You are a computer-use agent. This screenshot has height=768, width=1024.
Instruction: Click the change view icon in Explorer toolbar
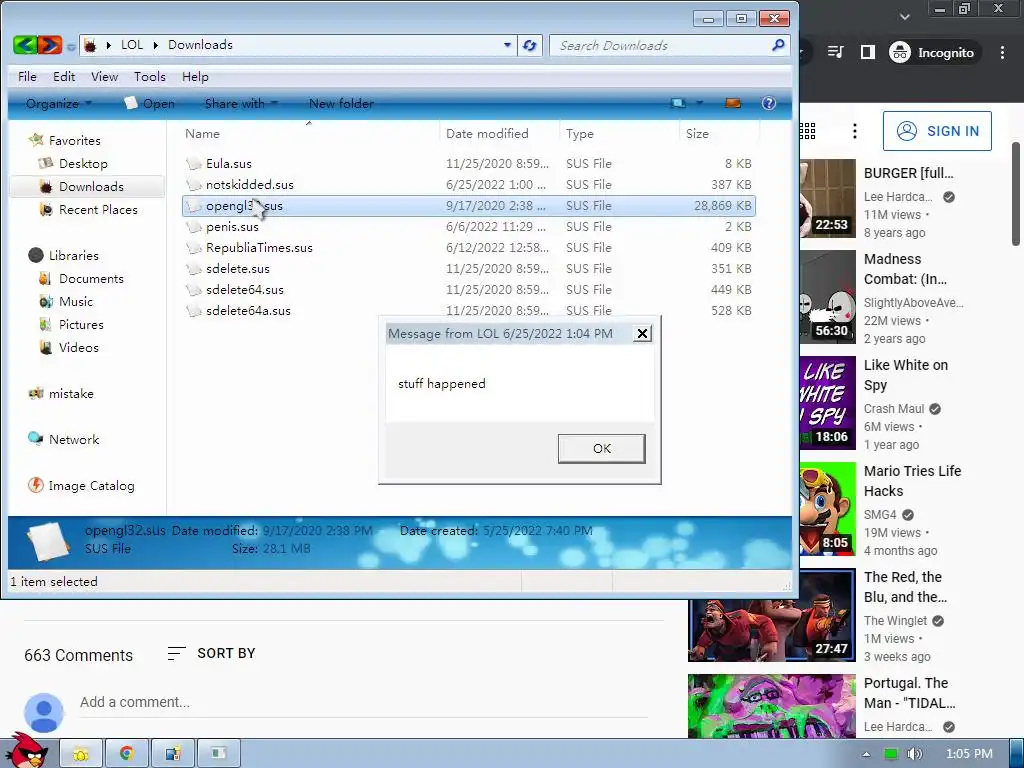[x=679, y=103]
